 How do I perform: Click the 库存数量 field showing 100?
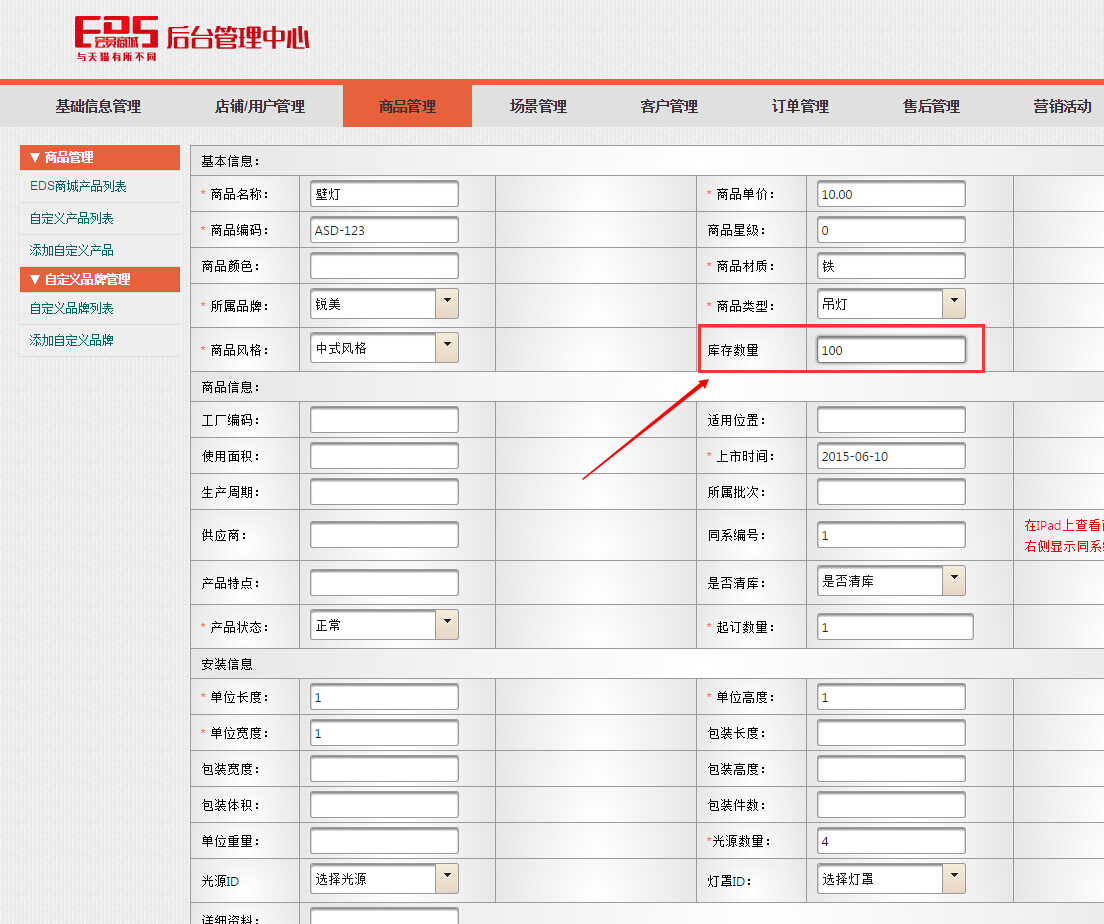point(891,349)
